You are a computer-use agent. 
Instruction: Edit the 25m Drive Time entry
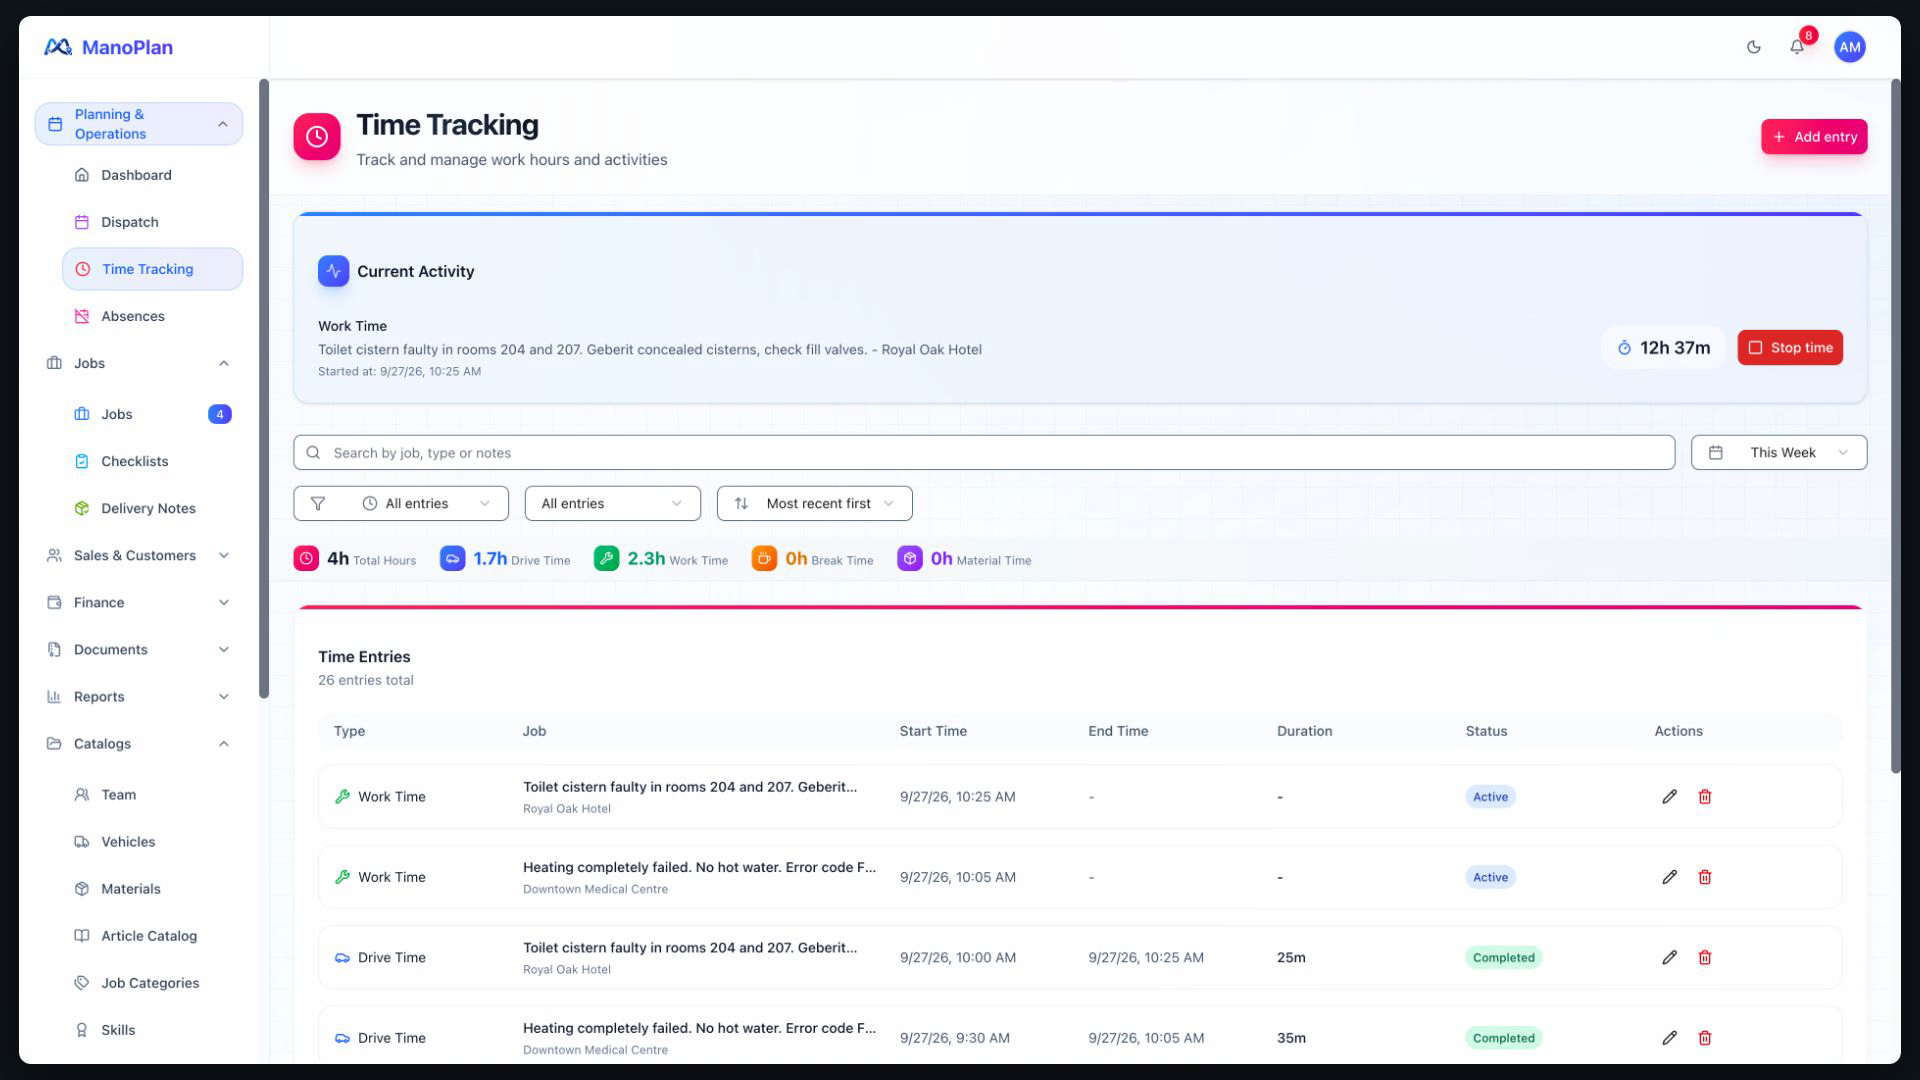1669,957
